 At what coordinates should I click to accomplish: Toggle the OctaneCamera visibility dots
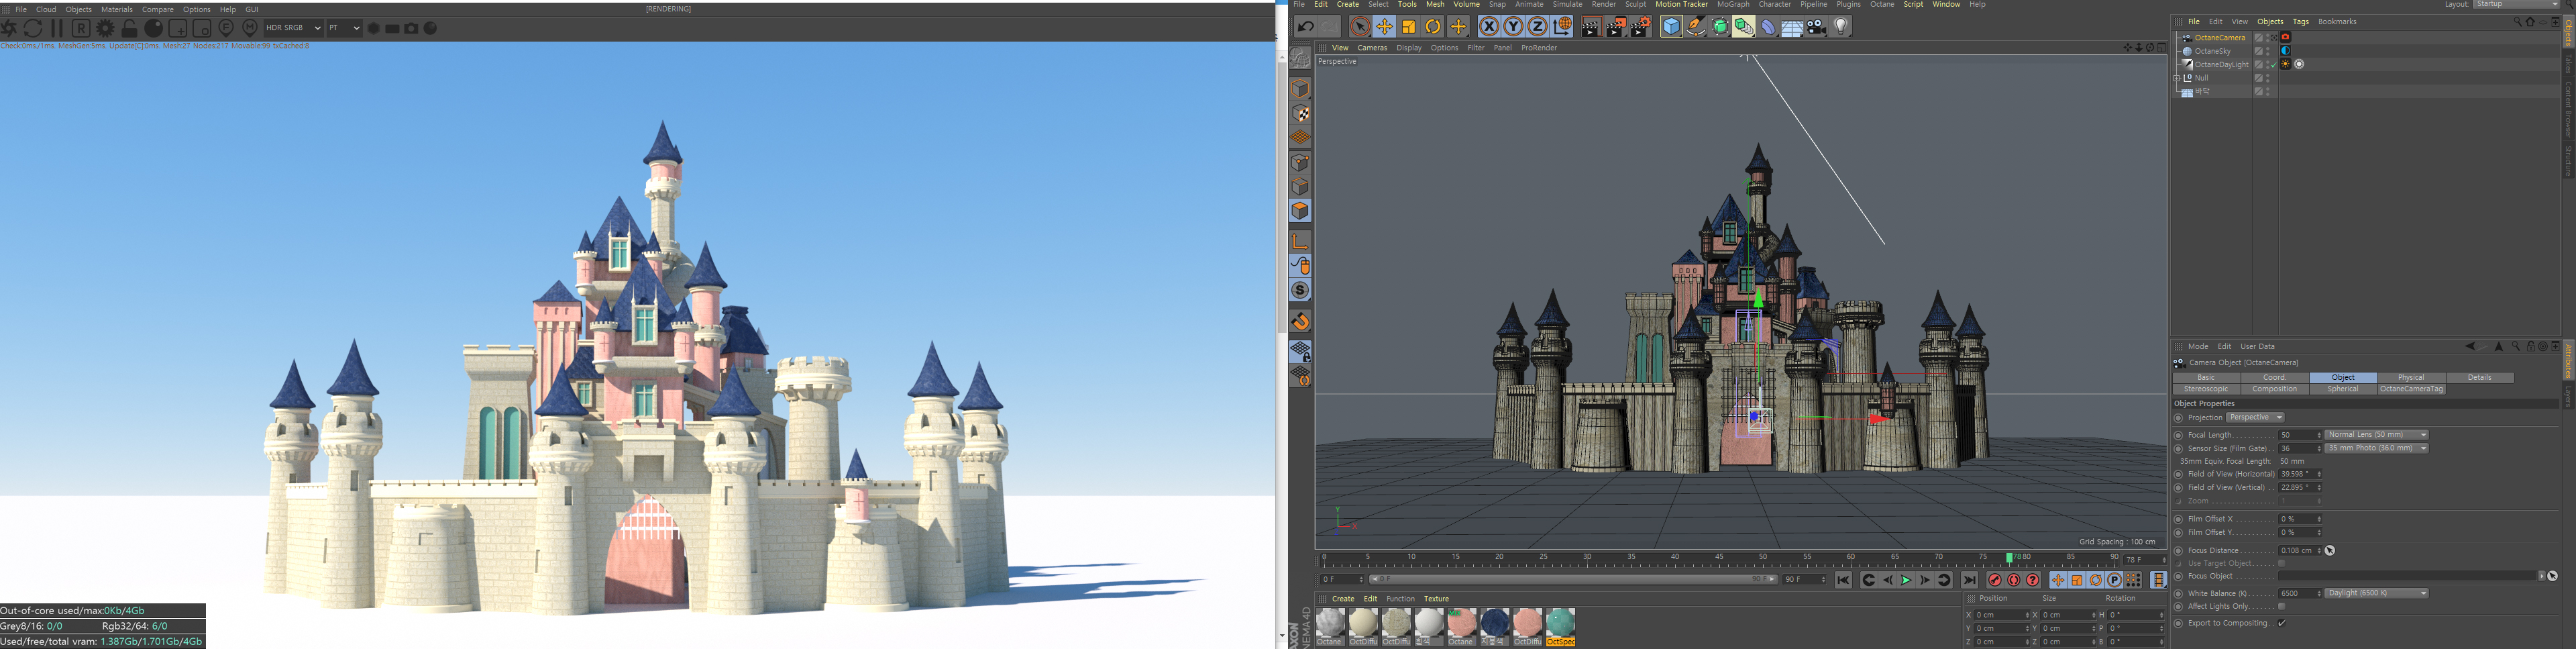coord(2268,37)
